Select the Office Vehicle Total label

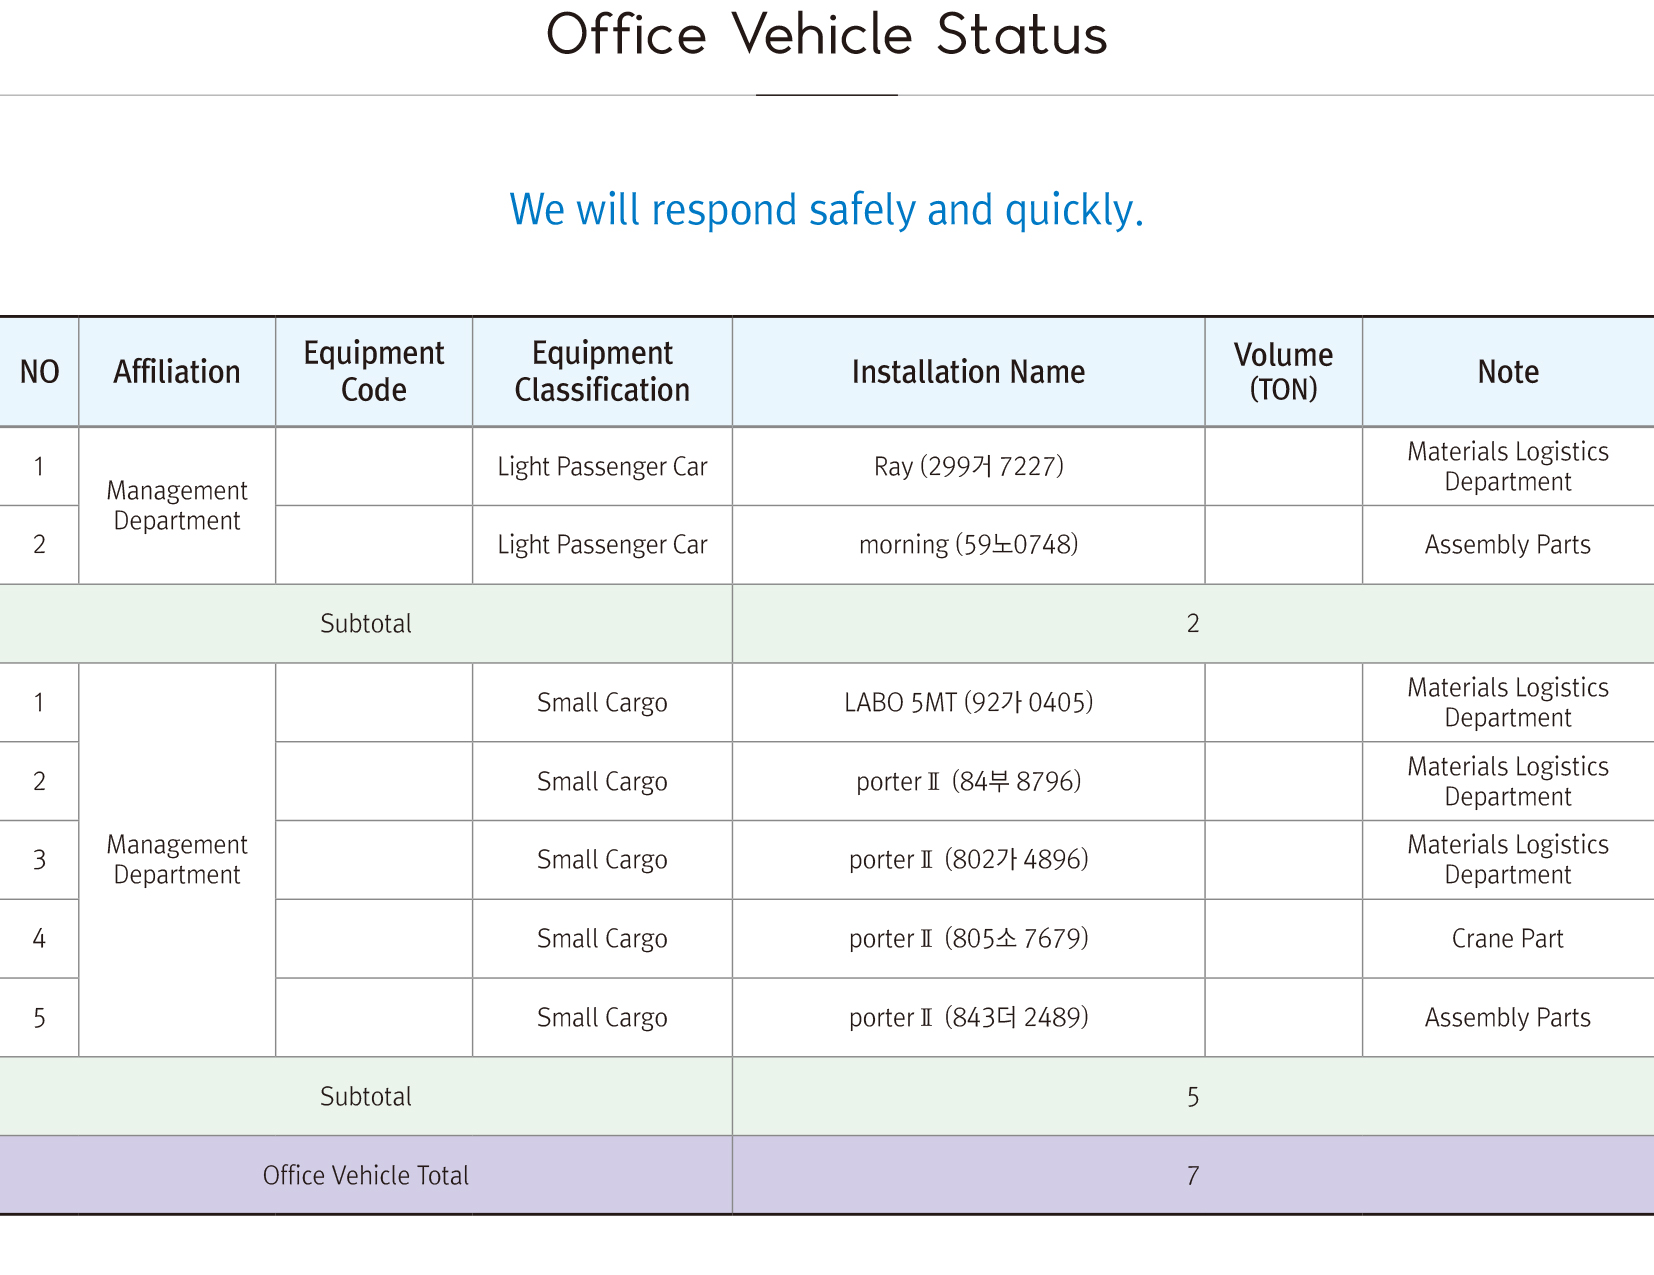click(x=365, y=1176)
